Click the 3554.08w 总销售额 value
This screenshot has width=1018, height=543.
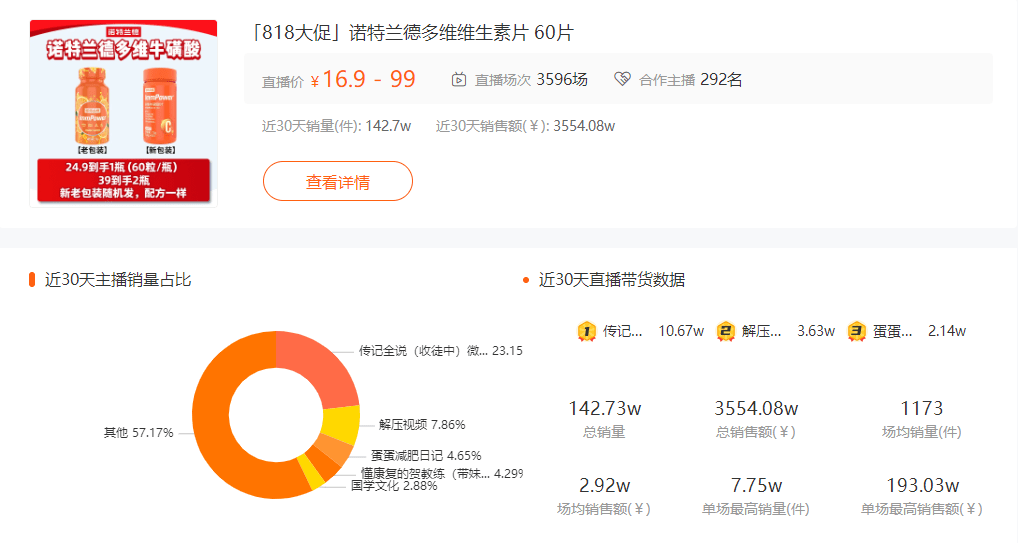(756, 409)
